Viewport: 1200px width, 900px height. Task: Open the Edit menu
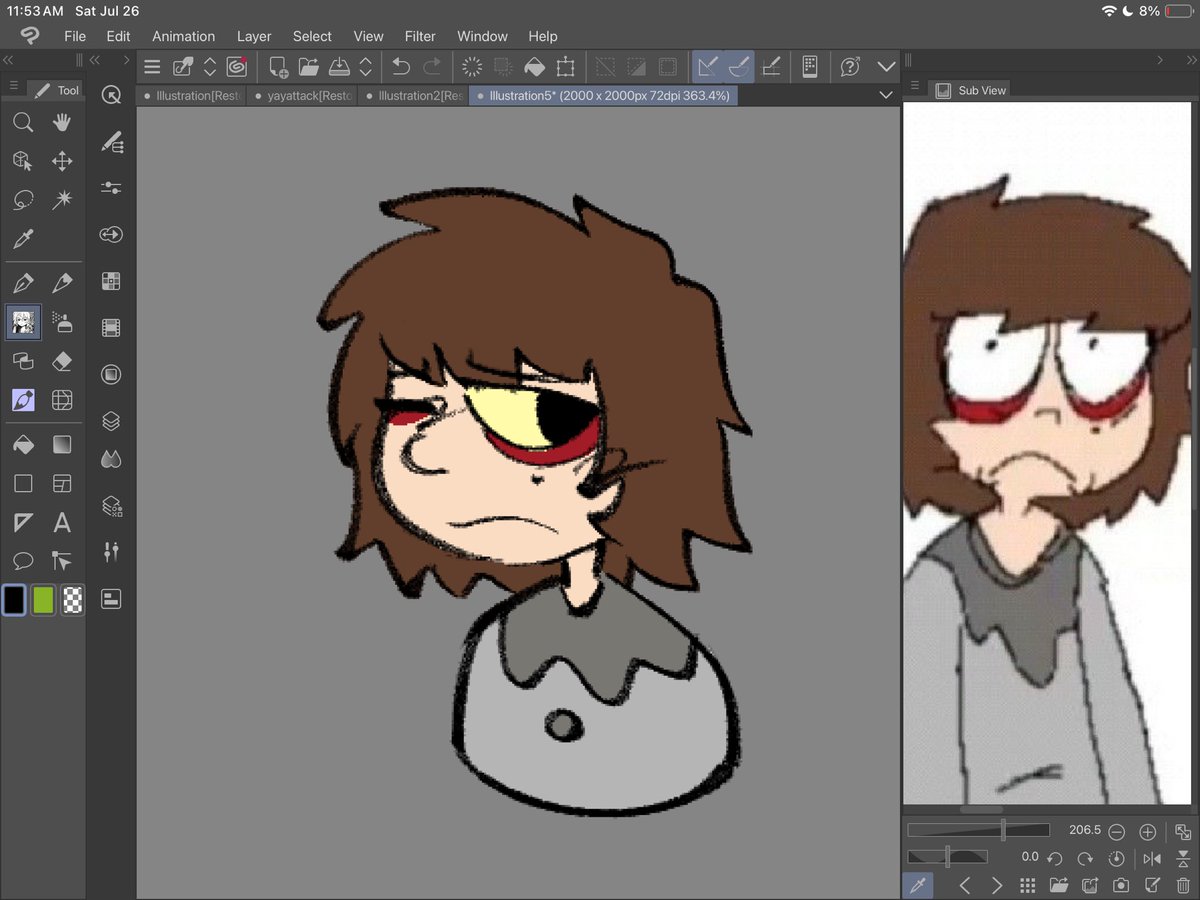pyautogui.click(x=118, y=36)
